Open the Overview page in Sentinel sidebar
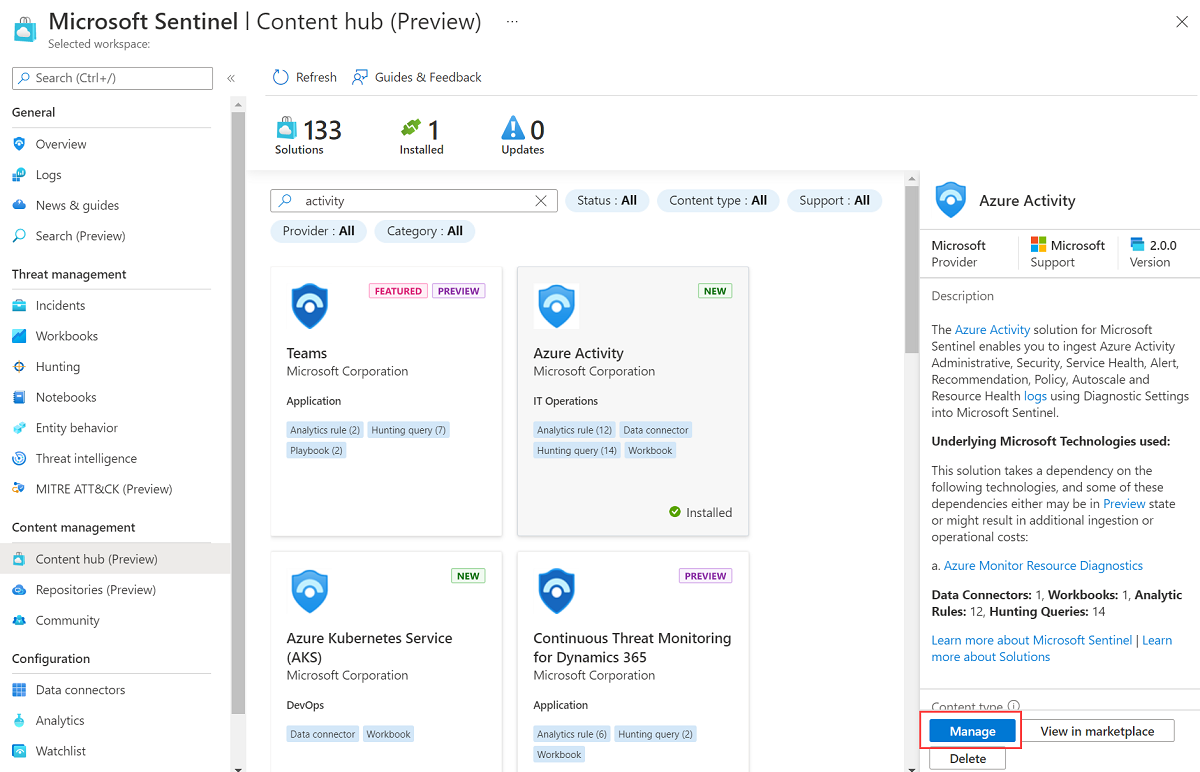This screenshot has width=1200, height=772. click(x=58, y=143)
